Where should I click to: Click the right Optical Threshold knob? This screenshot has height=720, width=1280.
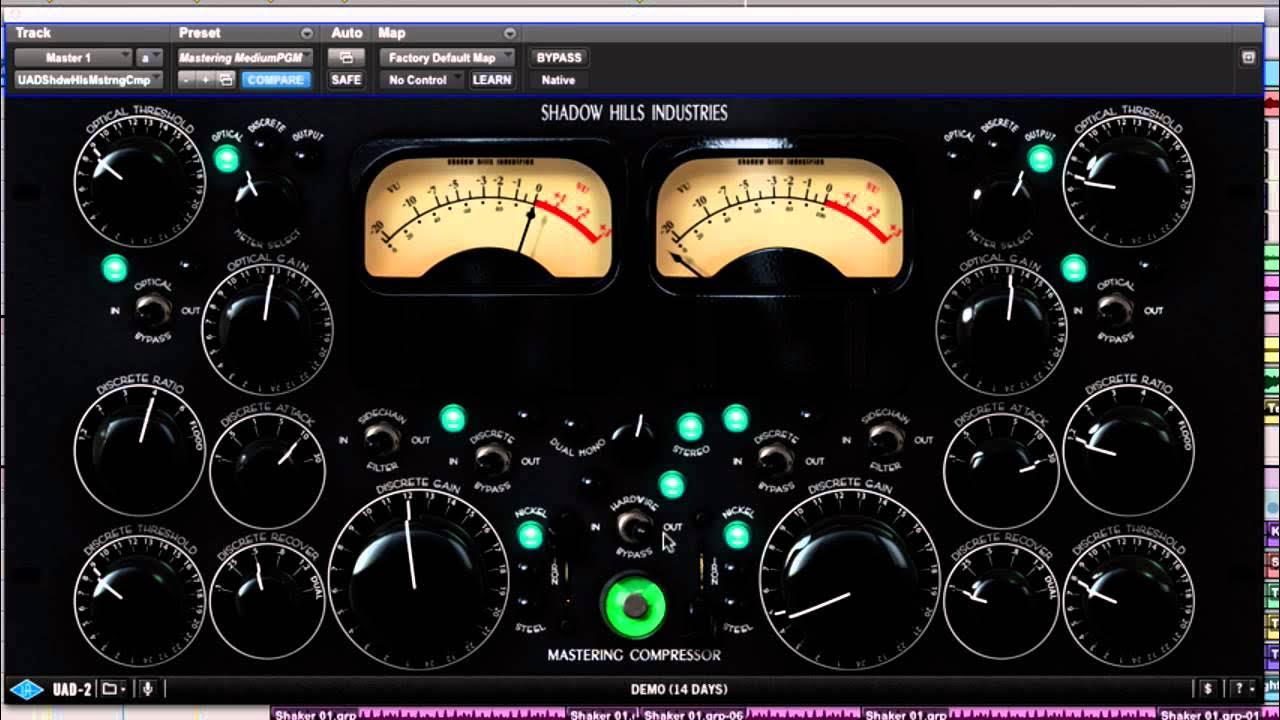[1128, 181]
